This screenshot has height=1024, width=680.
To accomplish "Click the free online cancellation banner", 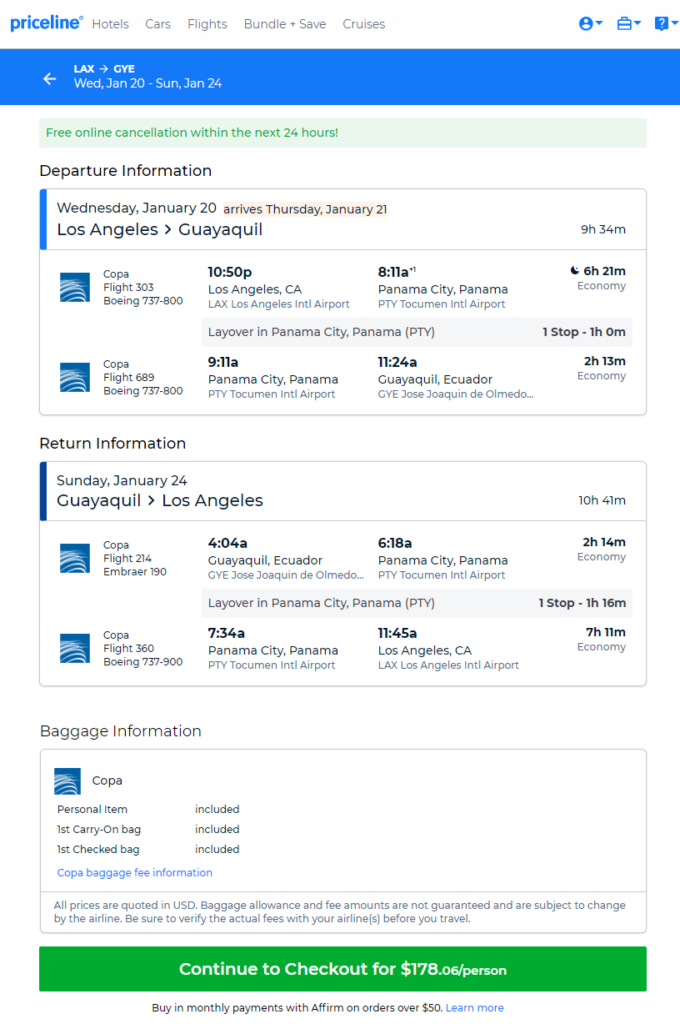I will (x=343, y=133).
